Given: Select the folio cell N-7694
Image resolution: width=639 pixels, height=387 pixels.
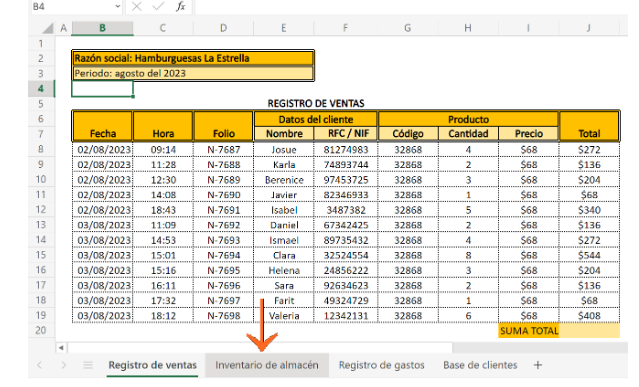Looking at the screenshot, I should [223, 255].
